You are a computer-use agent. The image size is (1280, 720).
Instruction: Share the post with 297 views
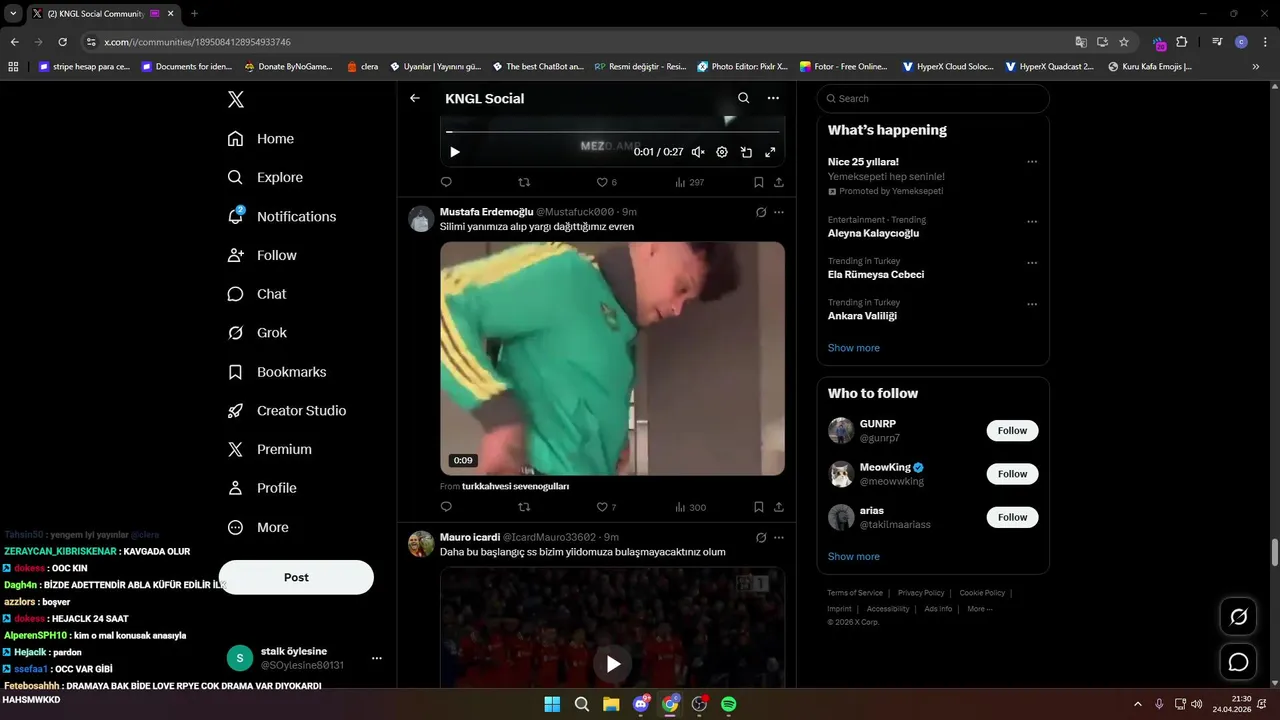point(779,182)
